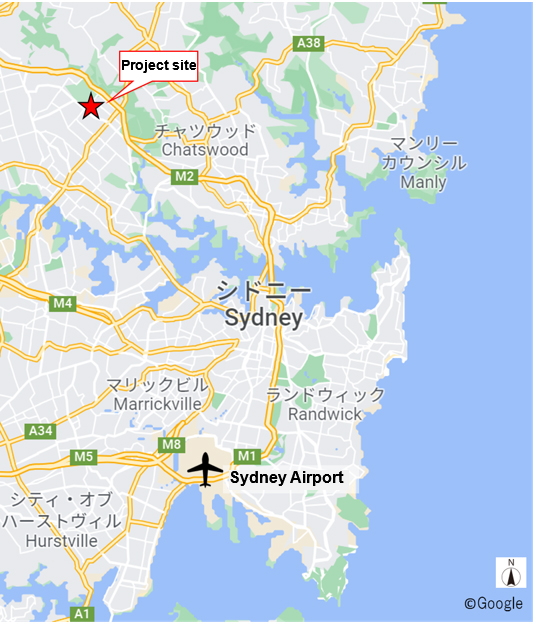
Task: Click the Project site callout box
Action: click(x=159, y=66)
